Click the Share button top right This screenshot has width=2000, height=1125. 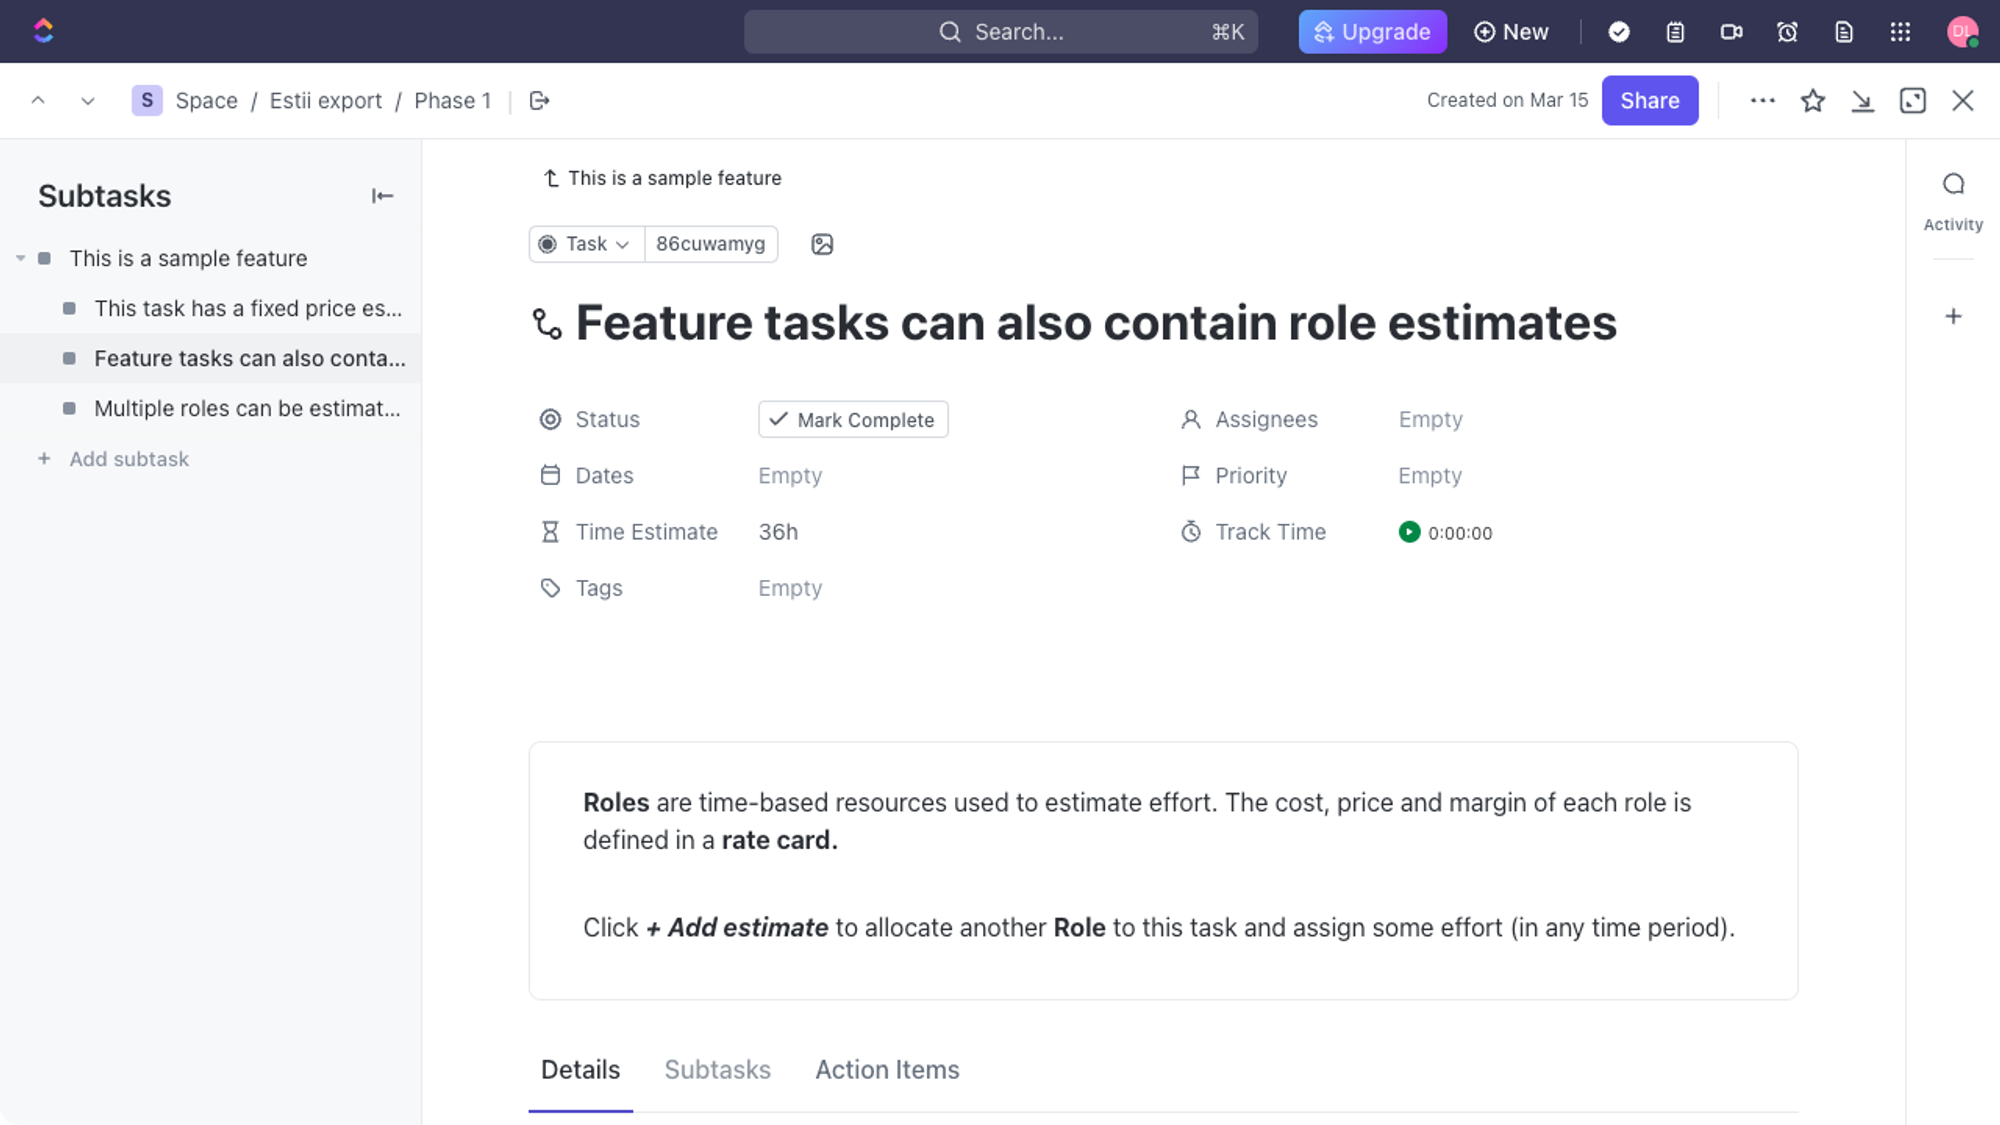point(1650,99)
